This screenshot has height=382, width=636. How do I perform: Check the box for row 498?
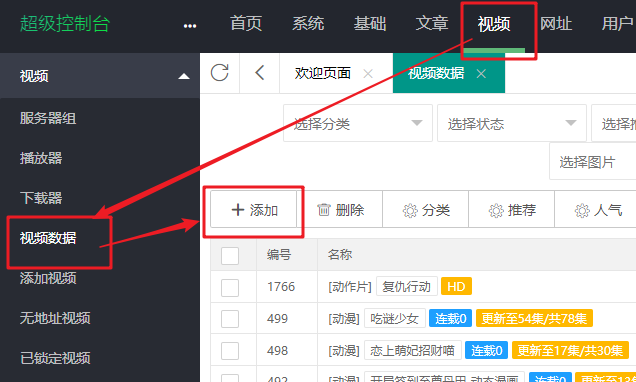coord(230,350)
